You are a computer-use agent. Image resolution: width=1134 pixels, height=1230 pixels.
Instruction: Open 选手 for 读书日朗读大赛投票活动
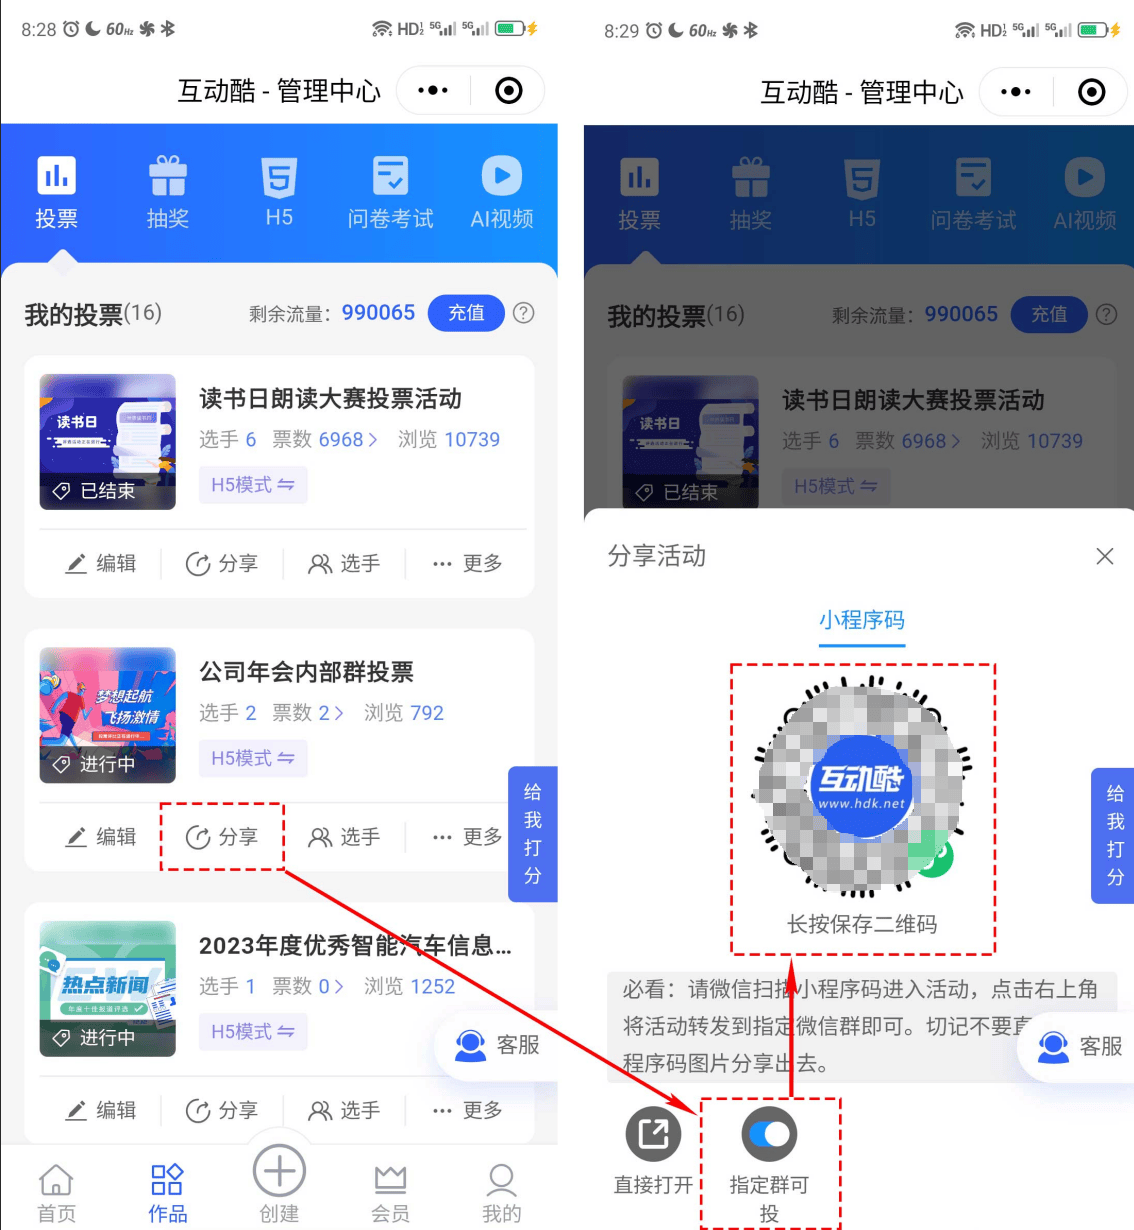[344, 564]
